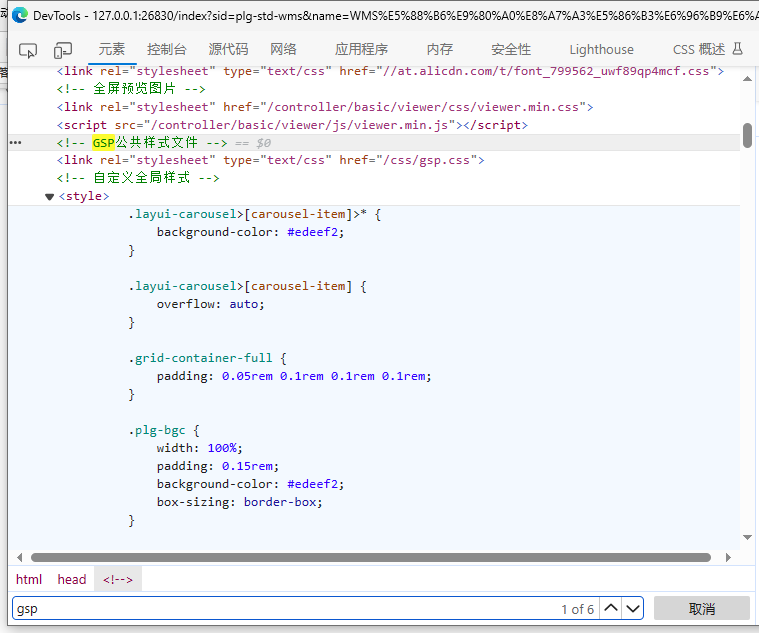Select html in the breadcrumb
759x633 pixels.
(x=29, y=579)
